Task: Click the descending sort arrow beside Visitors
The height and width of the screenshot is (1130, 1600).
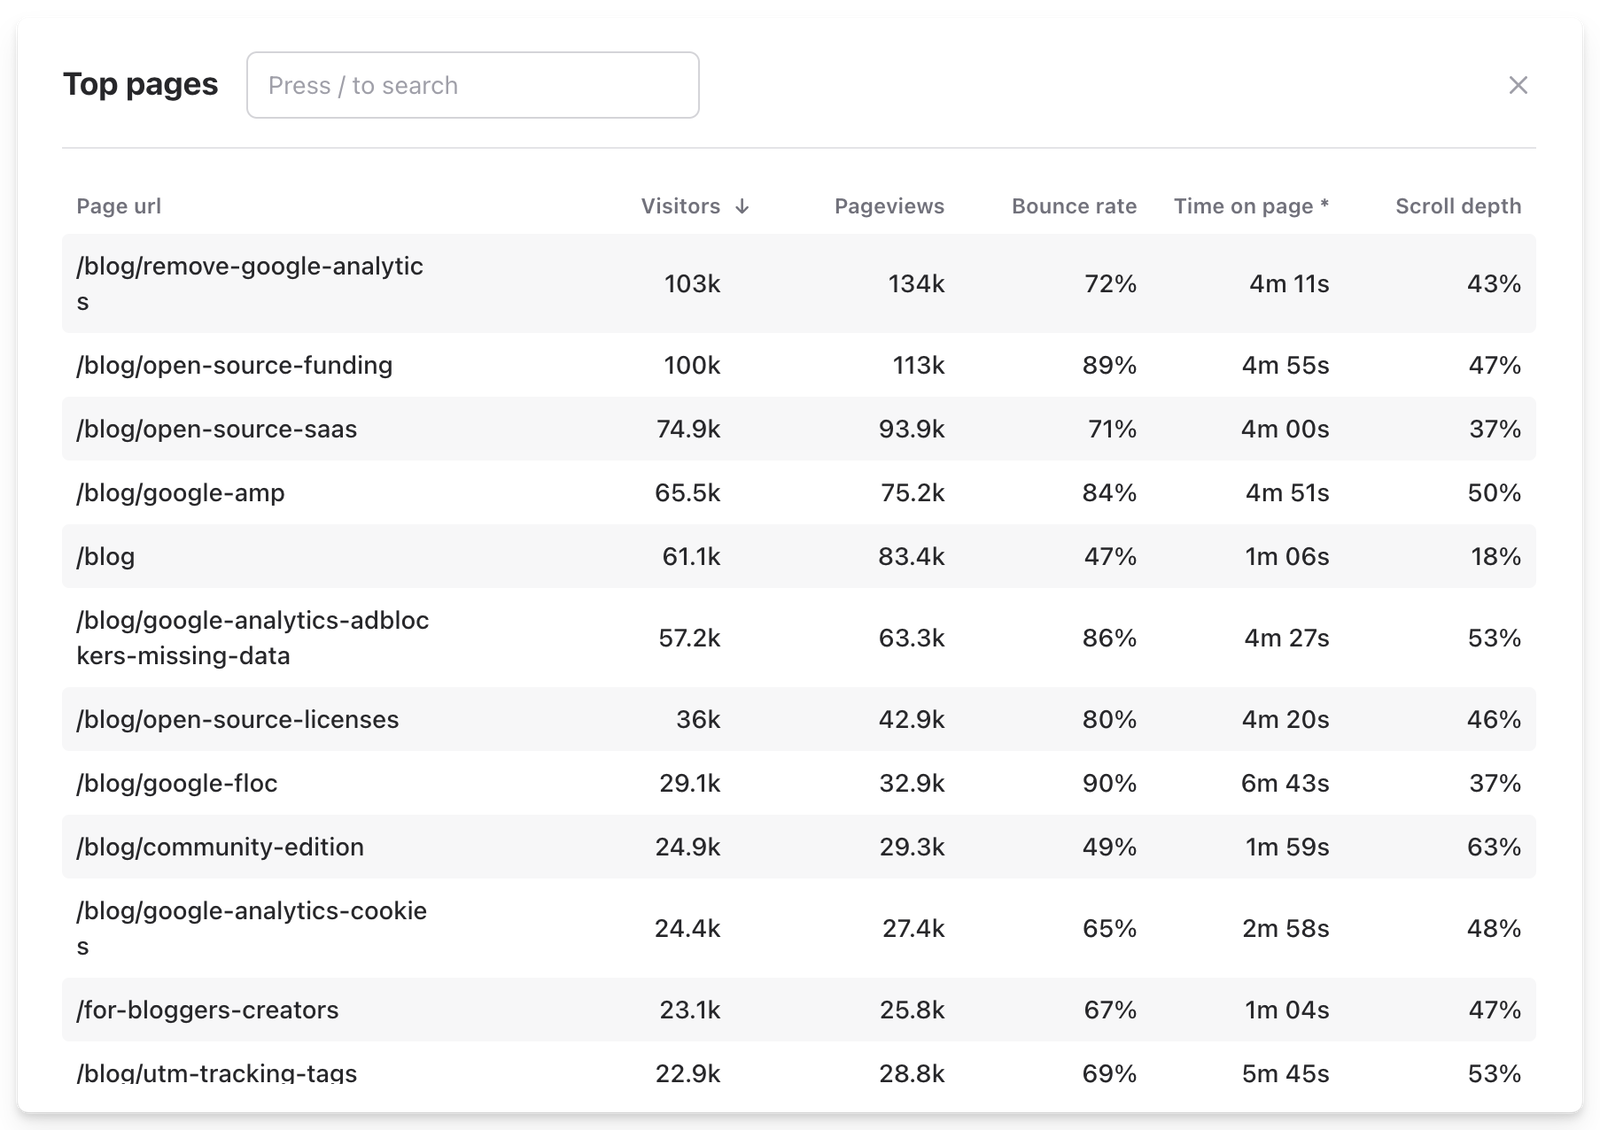Action: 742,206
